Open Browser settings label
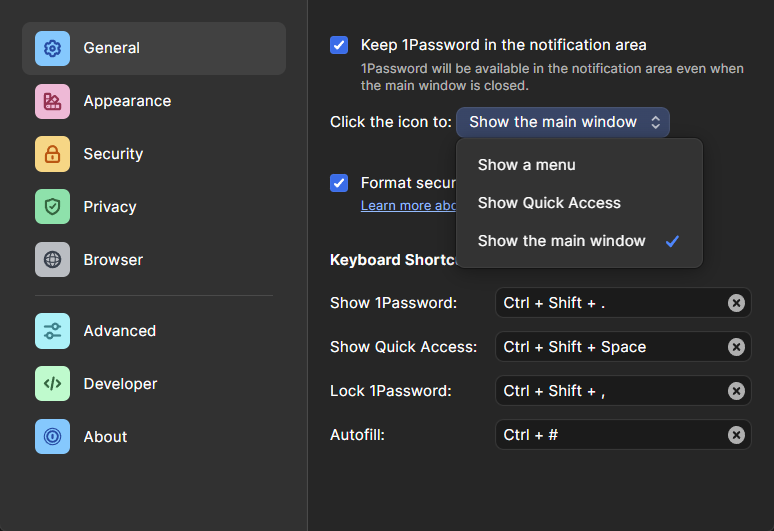The height and width of the screenshot is (531, 774). [113, 260]
